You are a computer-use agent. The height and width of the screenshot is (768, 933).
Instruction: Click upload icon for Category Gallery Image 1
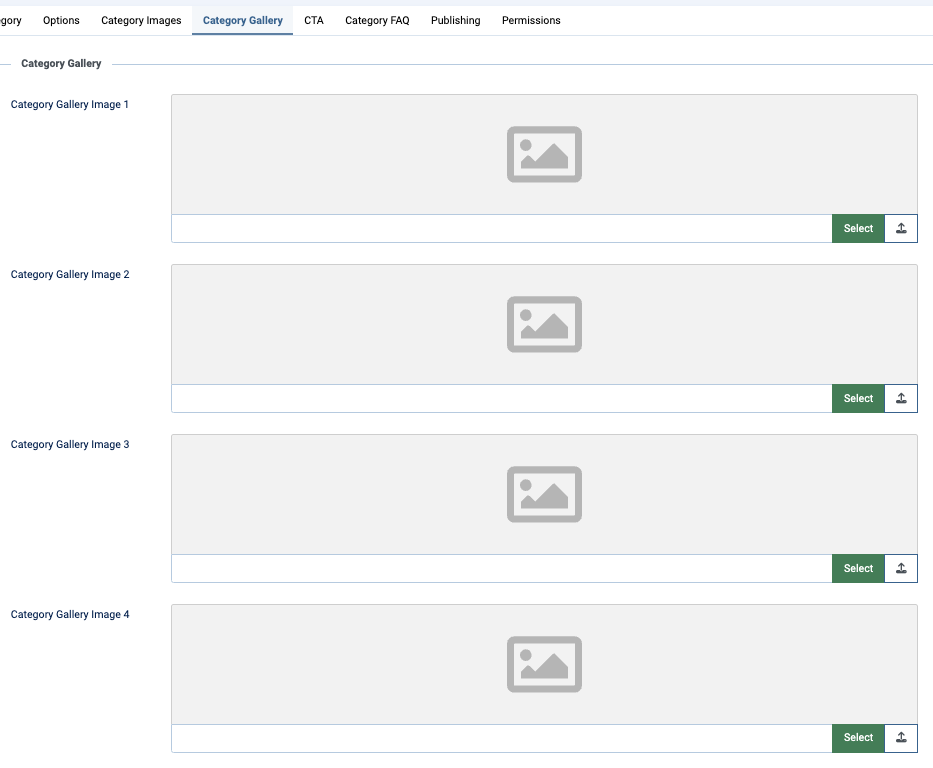click(901, 228)
